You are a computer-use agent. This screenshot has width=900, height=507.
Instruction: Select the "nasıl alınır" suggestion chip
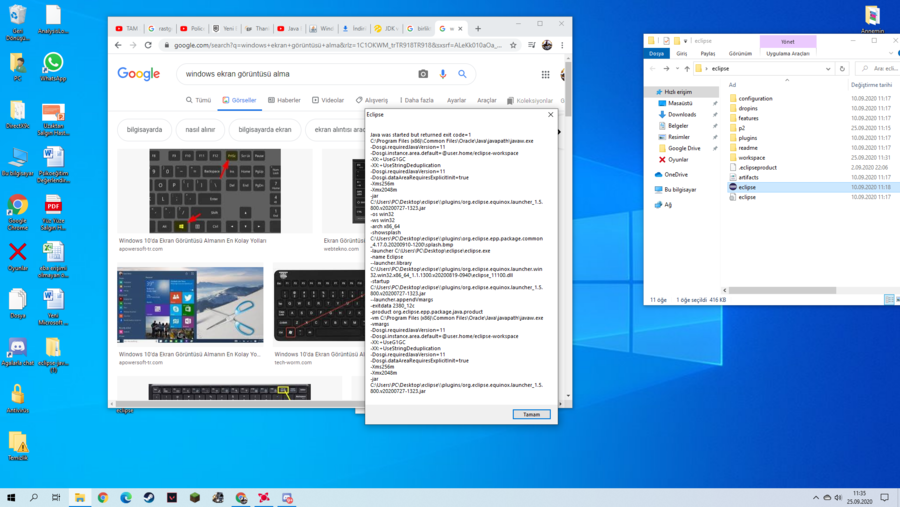(200, 129)
